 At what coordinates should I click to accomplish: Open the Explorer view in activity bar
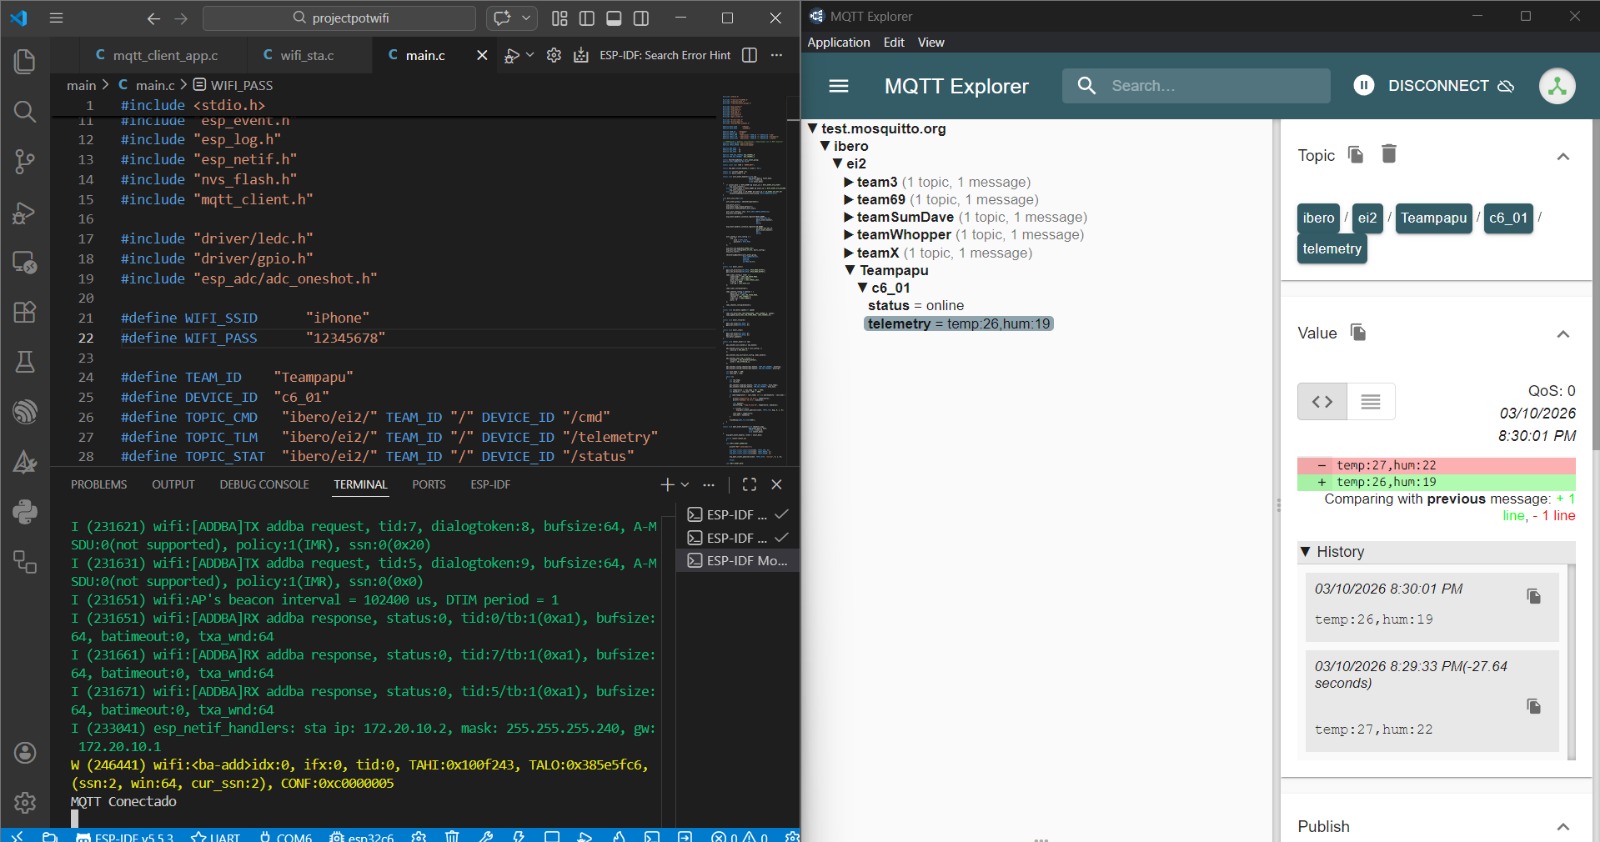coord(25,62)
